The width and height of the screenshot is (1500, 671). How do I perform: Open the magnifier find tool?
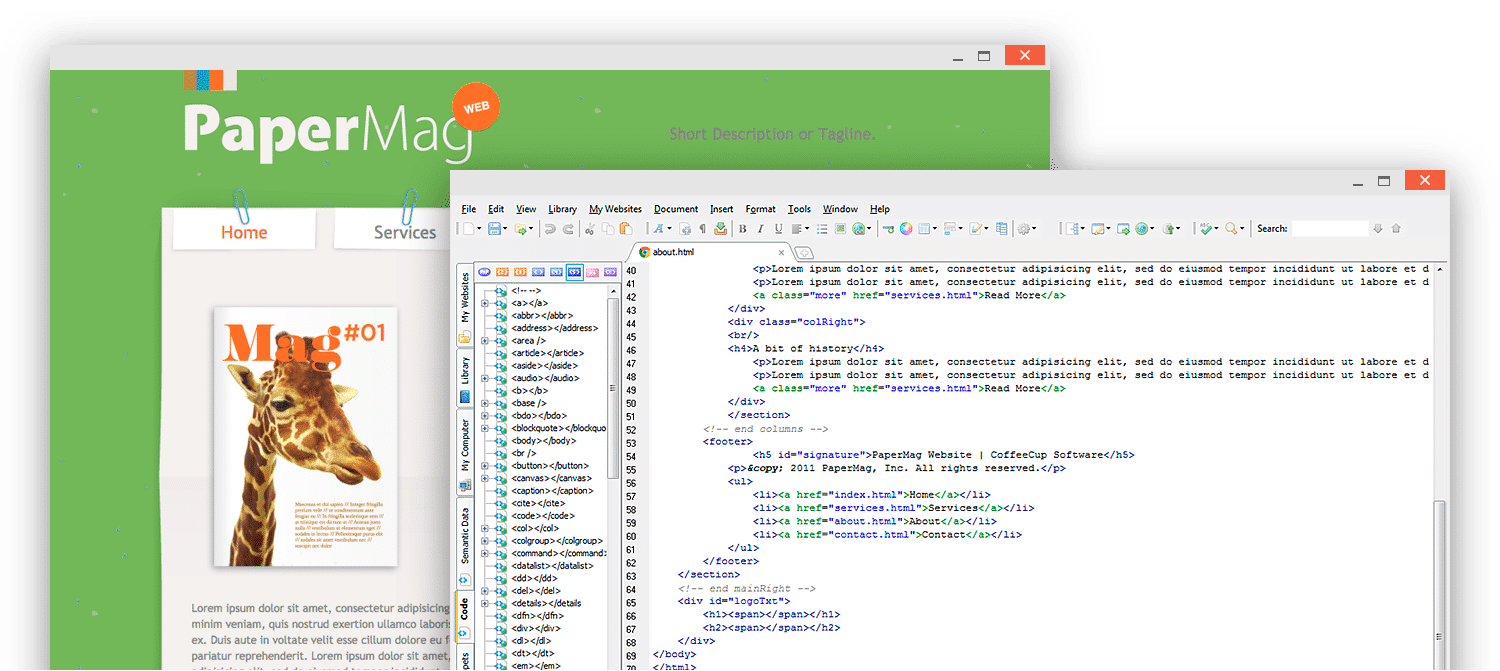tap(1232, 229)
